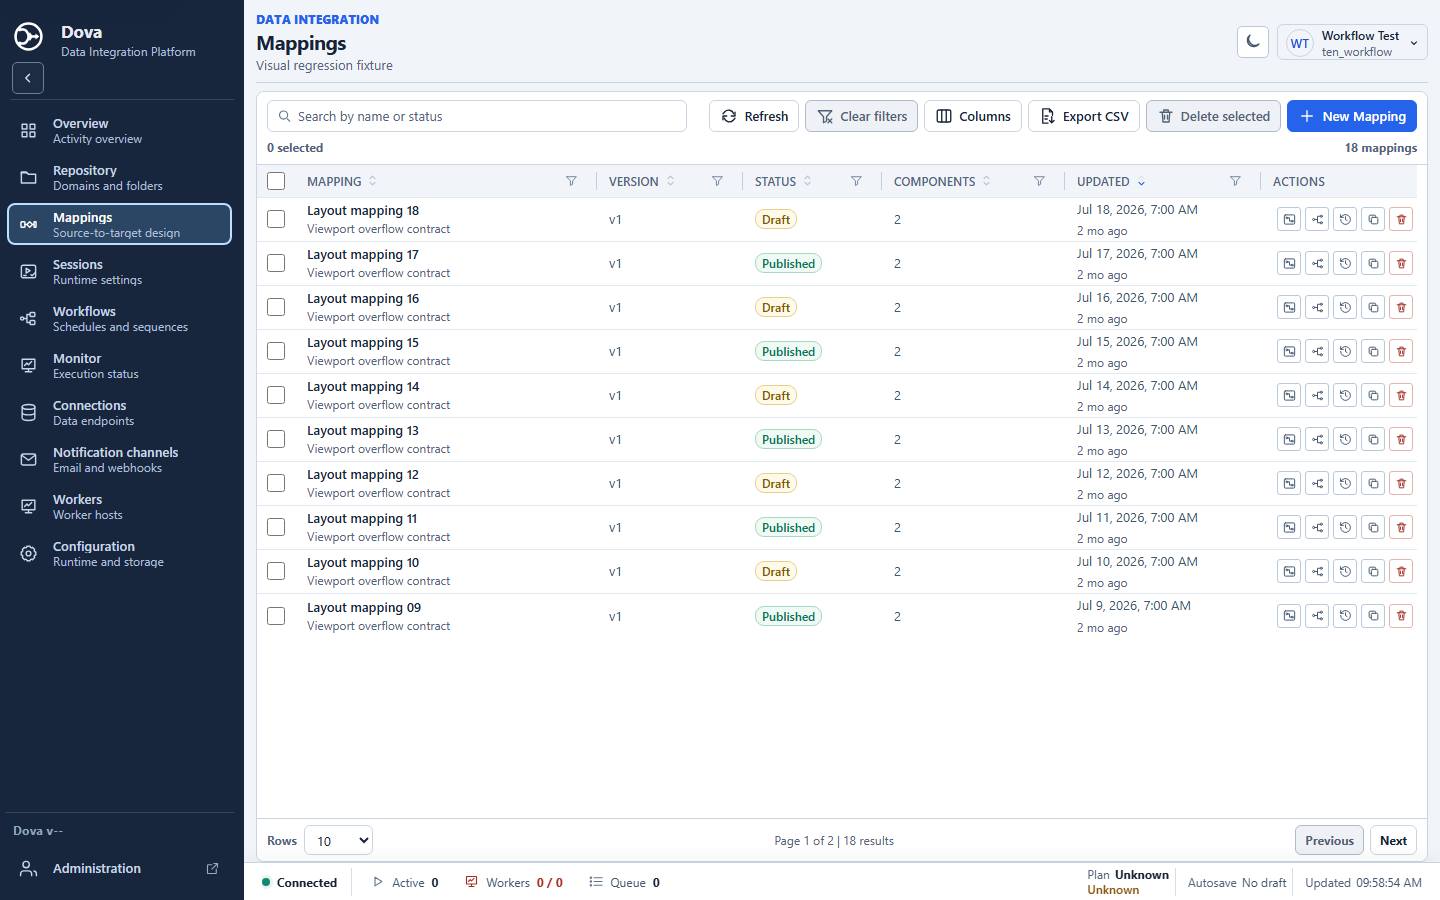This screenshot has width=1440, height=900.
Task: Delete Layout mapping 16 with trash icon
Action: [x=1402, y=308]
